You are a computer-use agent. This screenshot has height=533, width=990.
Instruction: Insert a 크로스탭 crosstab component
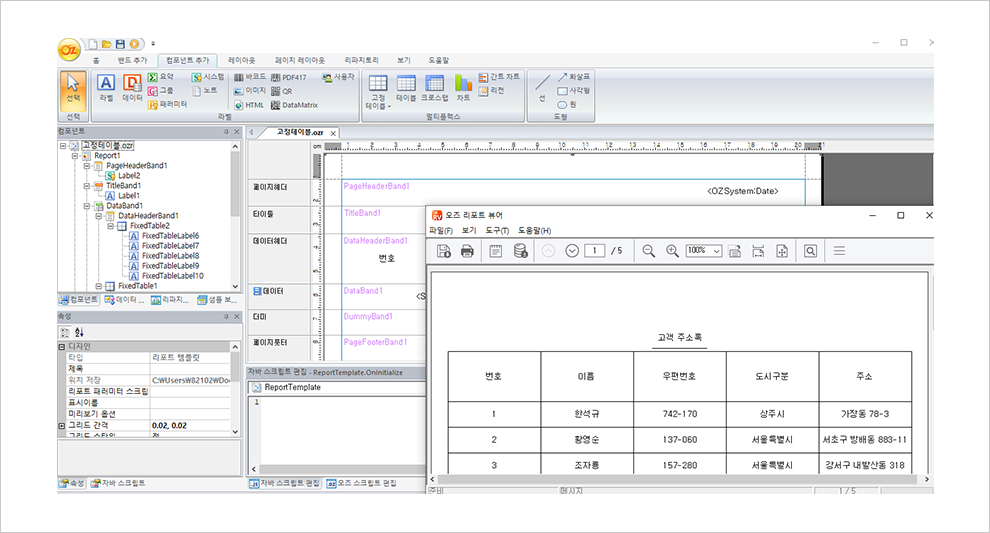click(x=434, y=88)
